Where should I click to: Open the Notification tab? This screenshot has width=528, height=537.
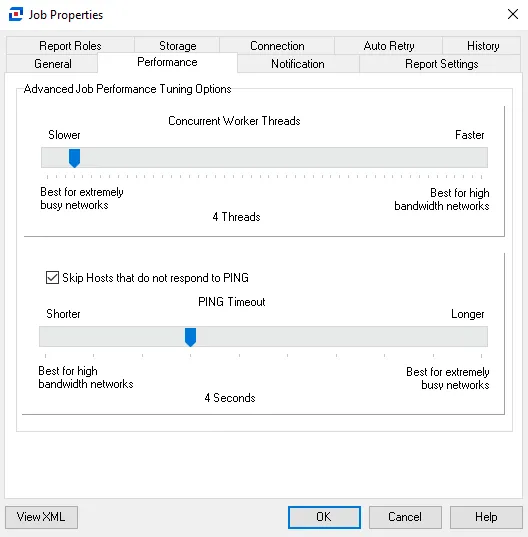tap(298, 64)
